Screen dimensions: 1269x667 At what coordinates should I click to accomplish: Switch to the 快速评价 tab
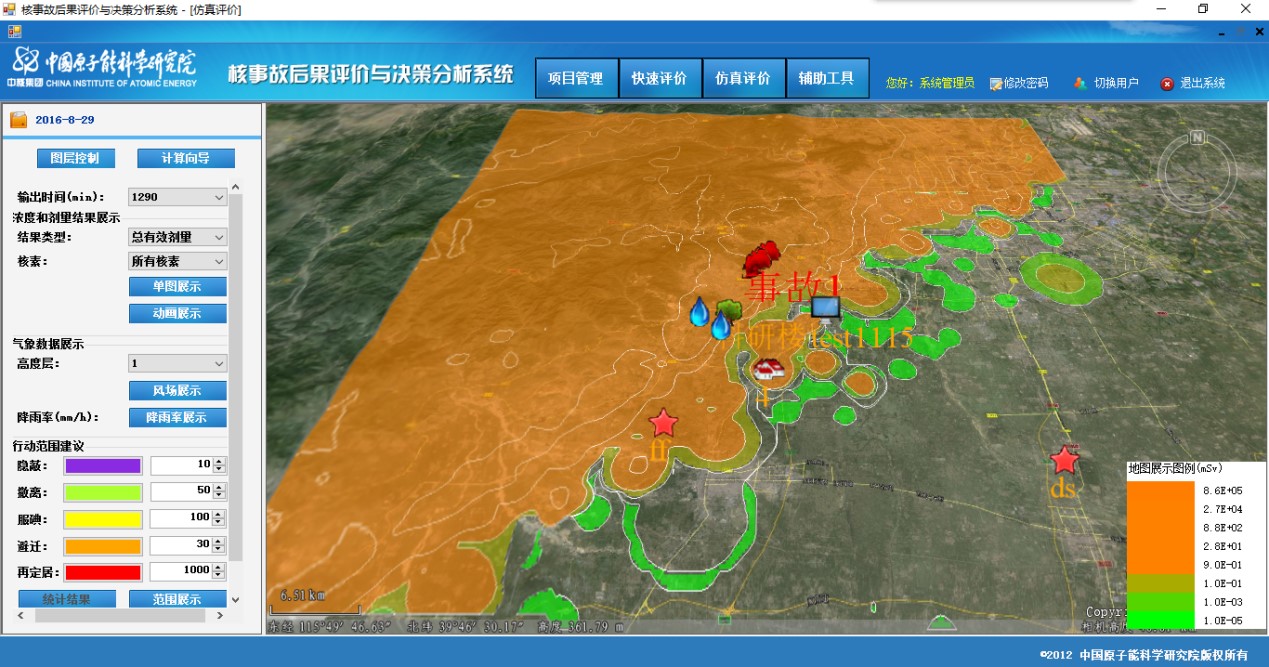pos(659,78)
